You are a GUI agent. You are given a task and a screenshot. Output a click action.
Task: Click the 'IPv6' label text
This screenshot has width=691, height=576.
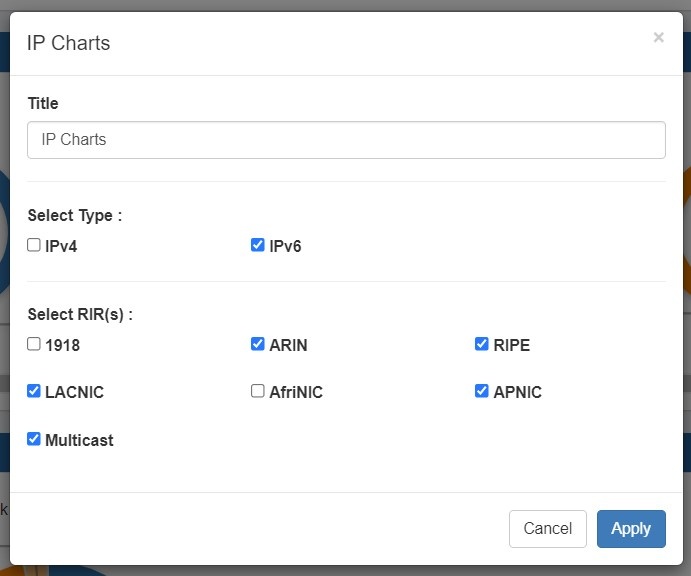point(285,246)
